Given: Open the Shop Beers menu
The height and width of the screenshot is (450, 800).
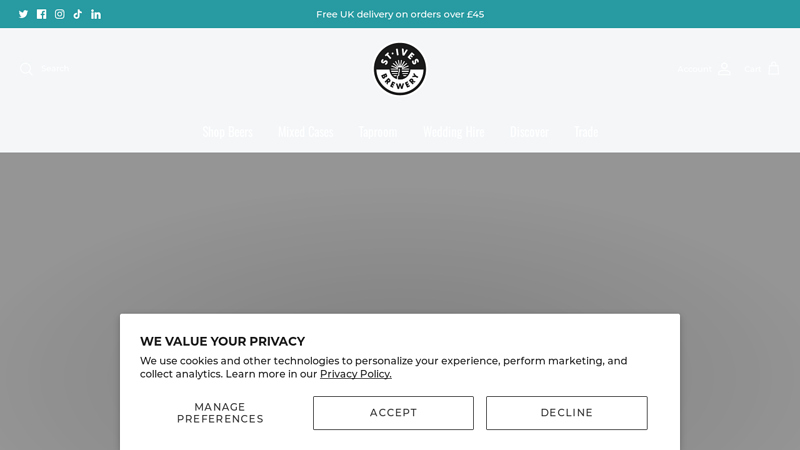Looking at the screenshot, I should 228,132.
